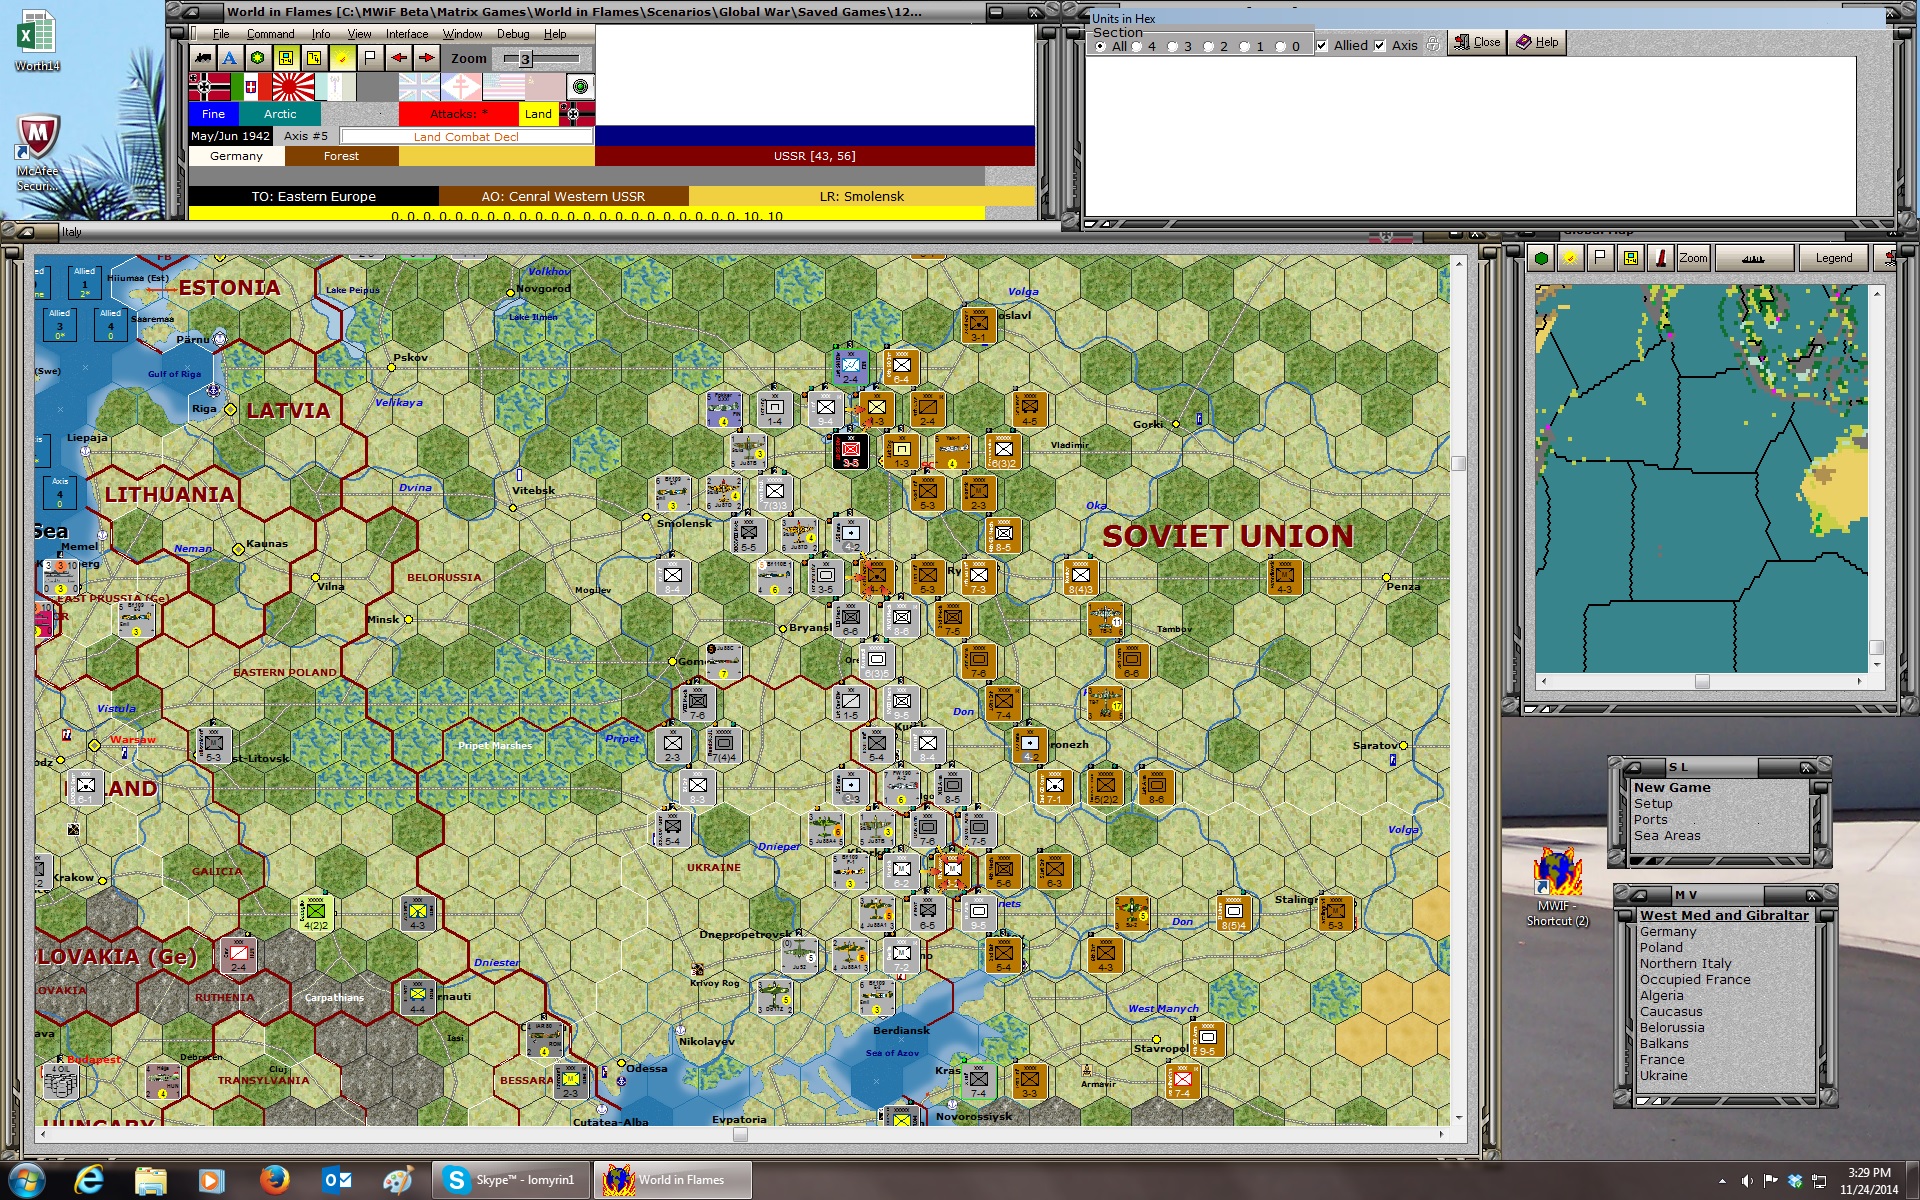The image size is (1920, 1200).
Task: Click Help button in Units in Hex
Action: 1537,42
